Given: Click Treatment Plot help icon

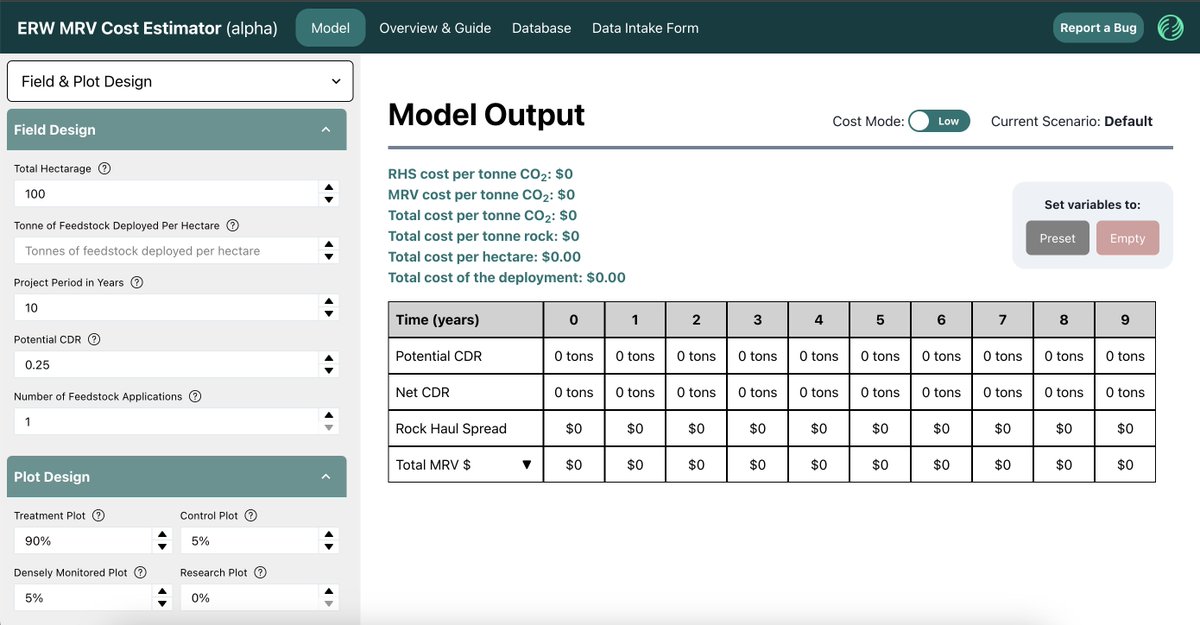Looking at the screenshot, I should point(98,516).
